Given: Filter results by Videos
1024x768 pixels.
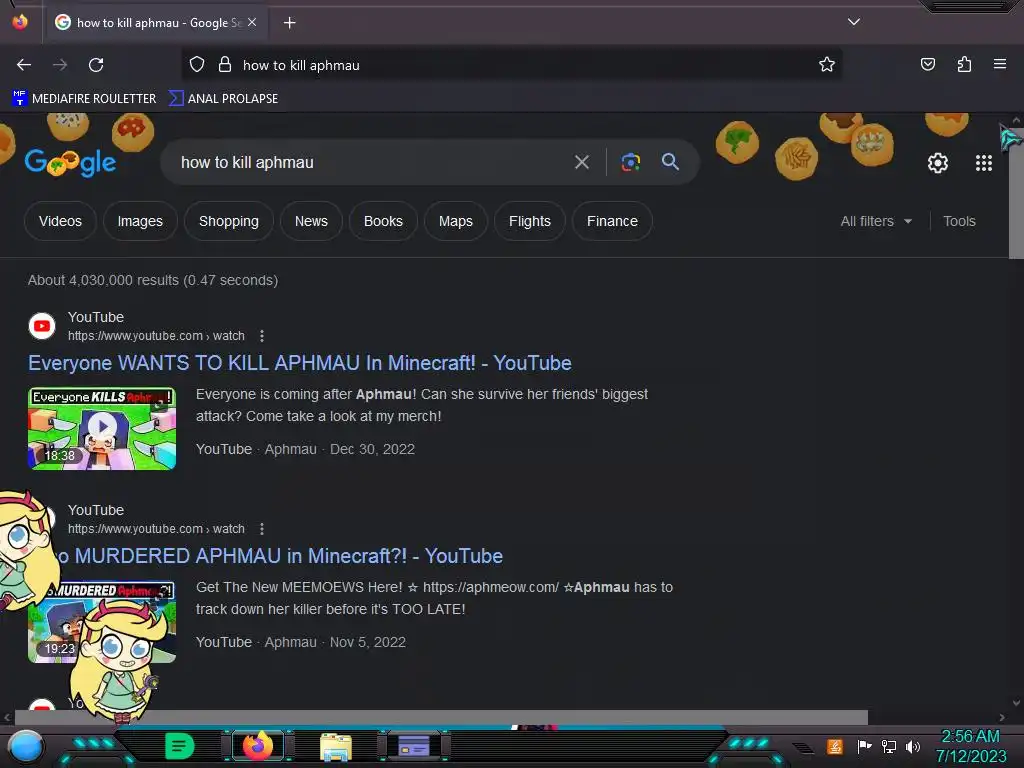Looking at the screenshot, I should (x=60, y=221).
